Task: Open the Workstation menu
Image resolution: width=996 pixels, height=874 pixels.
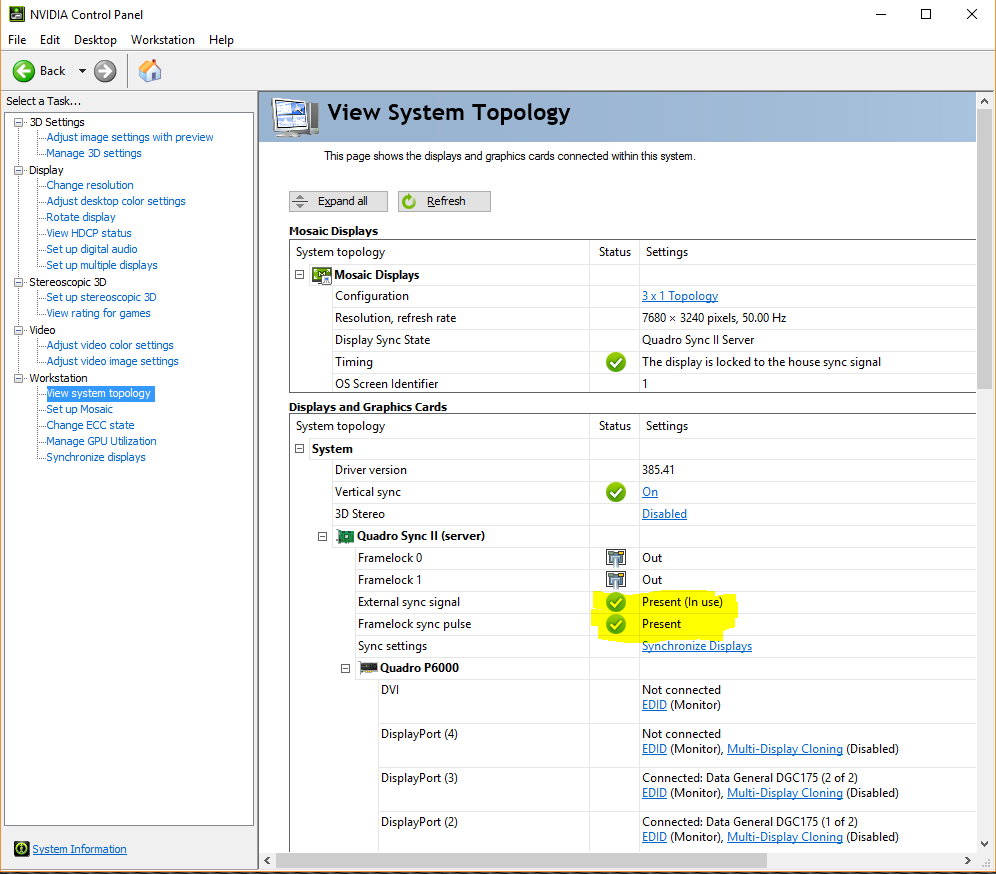Action: pos(163,40)
